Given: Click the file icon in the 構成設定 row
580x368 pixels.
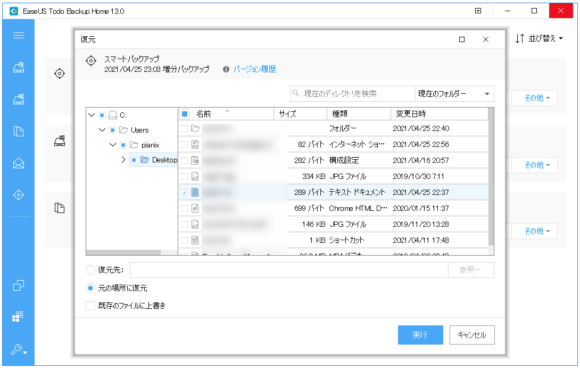Looking at the screenshot, I should (195, 161).
